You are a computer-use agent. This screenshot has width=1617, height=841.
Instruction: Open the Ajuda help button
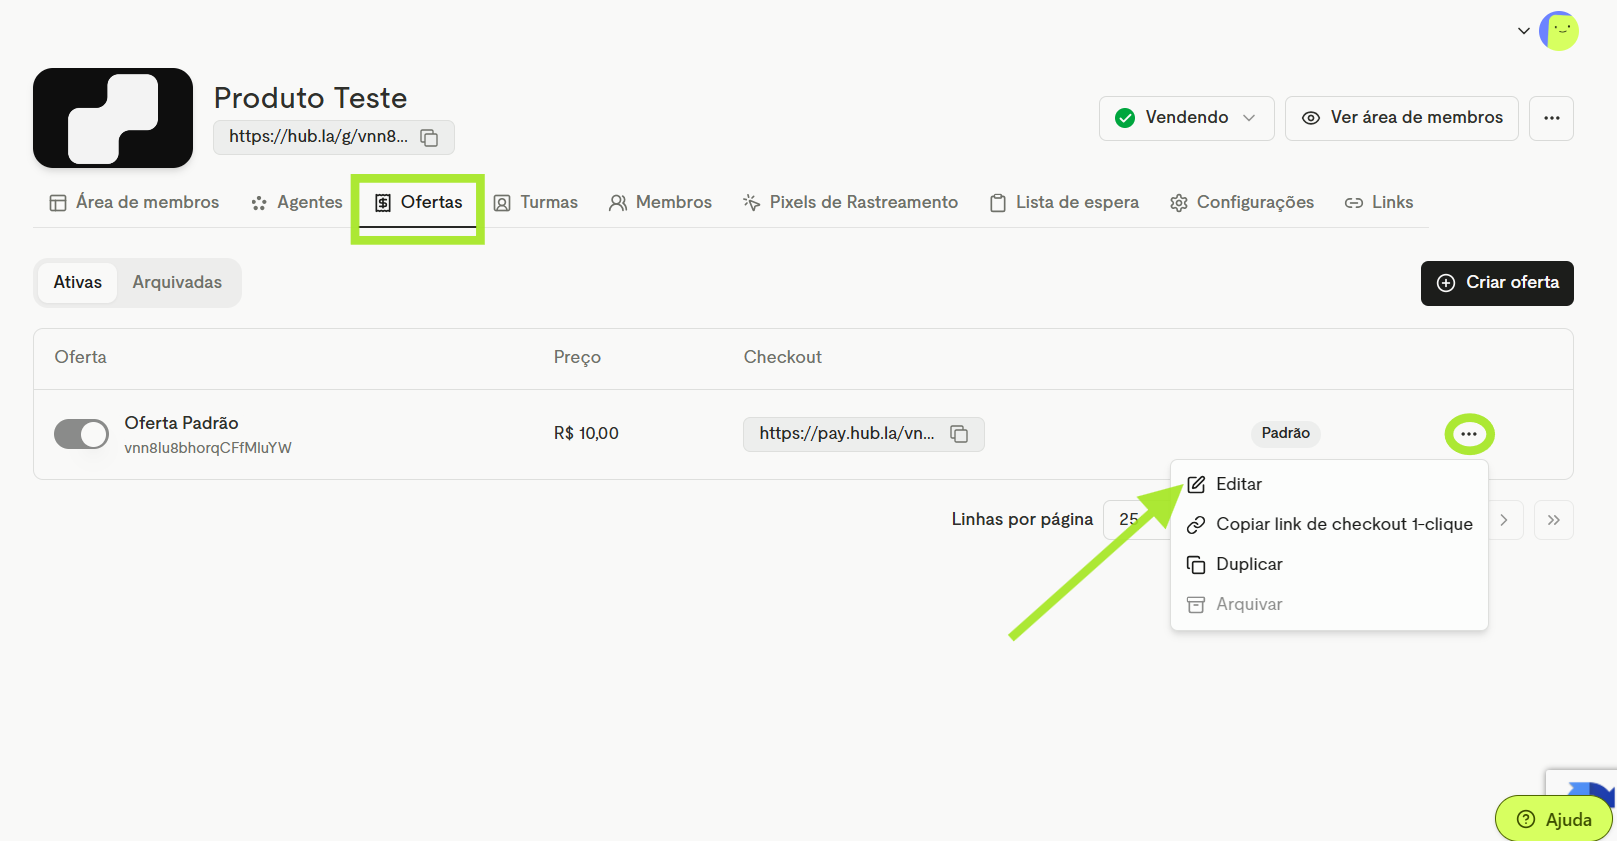coord(1554,819)
